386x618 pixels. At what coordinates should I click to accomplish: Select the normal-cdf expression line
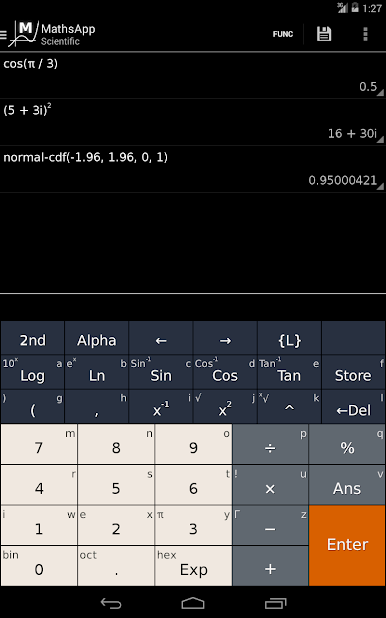(86, 157)
